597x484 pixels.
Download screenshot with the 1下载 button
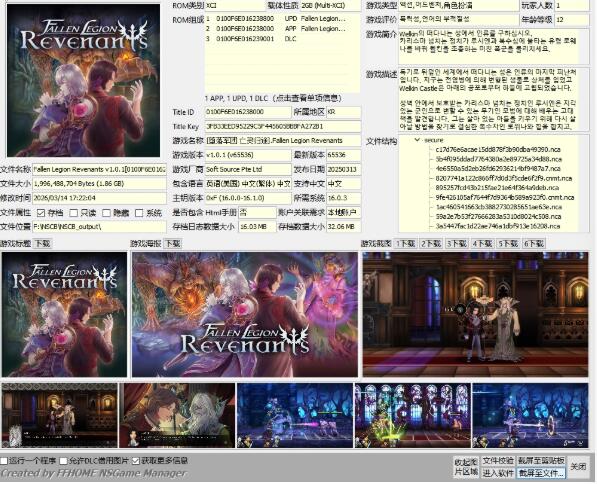[x=405, y=243]
